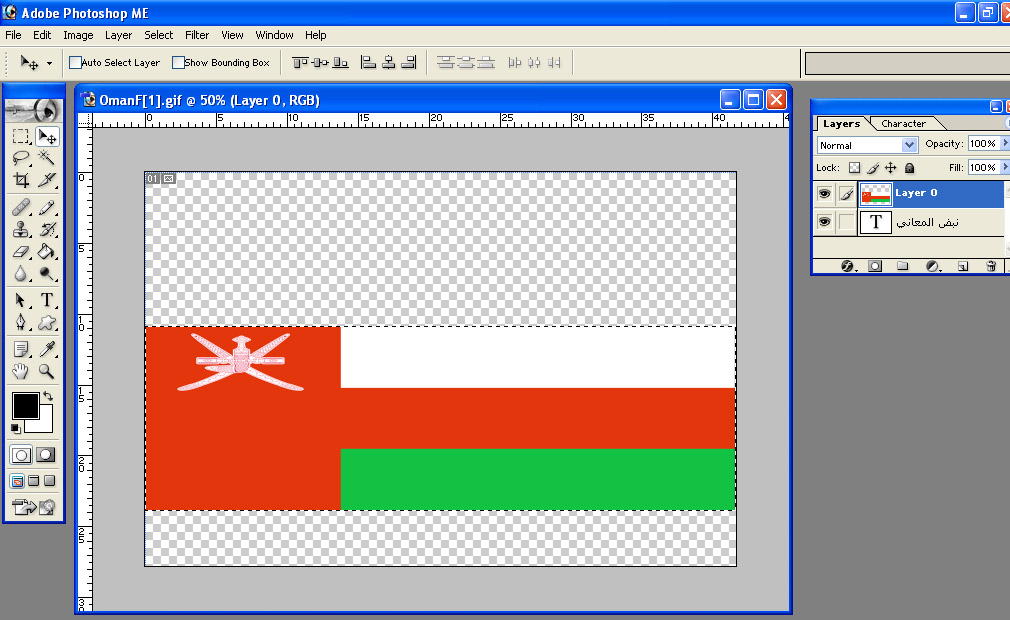Create new fill or adjustment layer
1010x620 pixels.
(x=933, y=266)
